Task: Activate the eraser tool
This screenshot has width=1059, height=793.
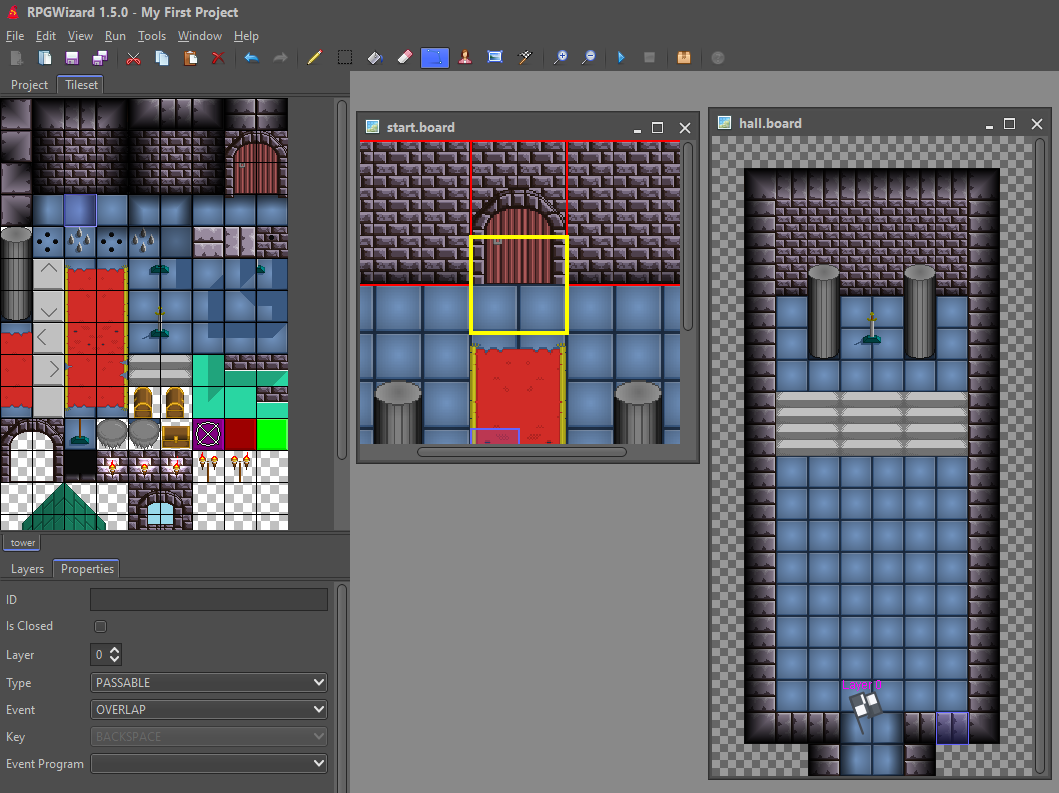Action: (405, 58)
